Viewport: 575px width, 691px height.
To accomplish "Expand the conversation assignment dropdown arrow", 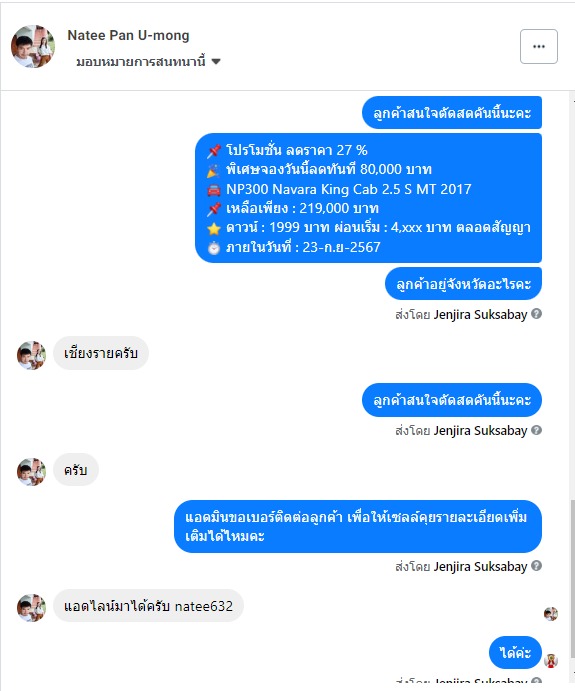I will coord(216,61).
